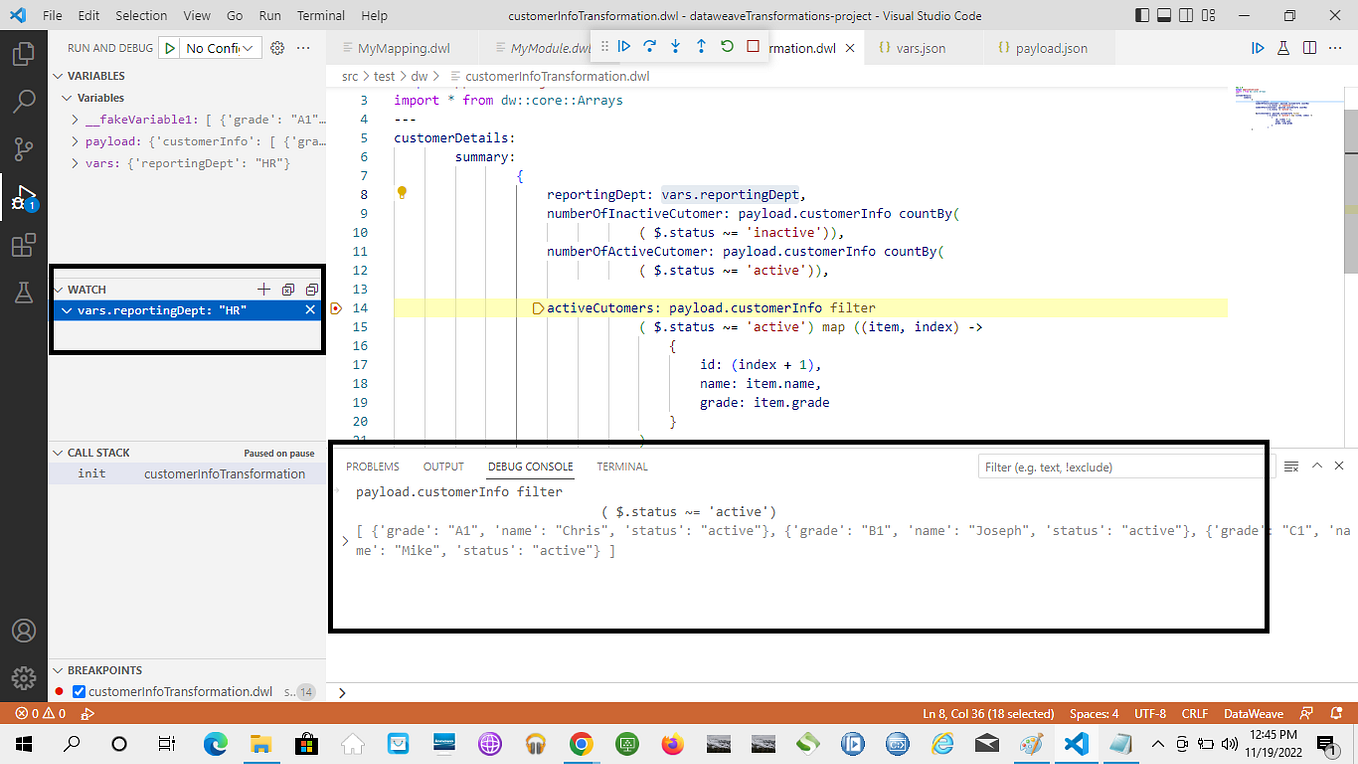Image resolution: width=1358 pixels, height=764 pixels.
Task: Expand the payload variable in Variables panel
Action: (73, 140)
